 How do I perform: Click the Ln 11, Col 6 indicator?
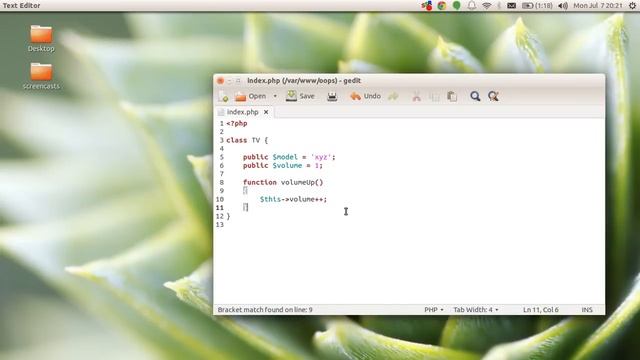click(x=540, y=310)
